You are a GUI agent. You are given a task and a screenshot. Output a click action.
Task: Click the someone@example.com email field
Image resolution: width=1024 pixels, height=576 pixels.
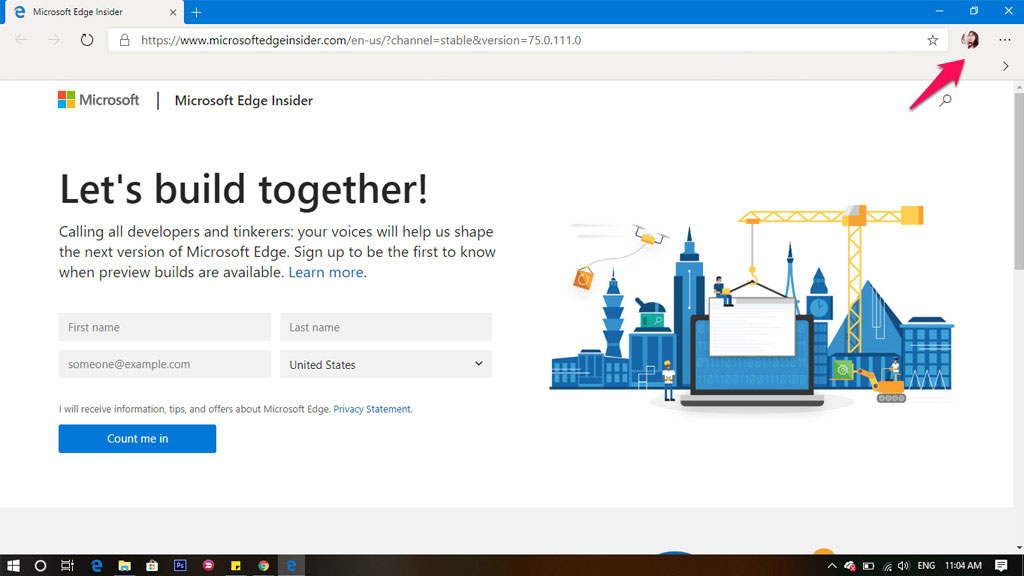click(165, 364)
